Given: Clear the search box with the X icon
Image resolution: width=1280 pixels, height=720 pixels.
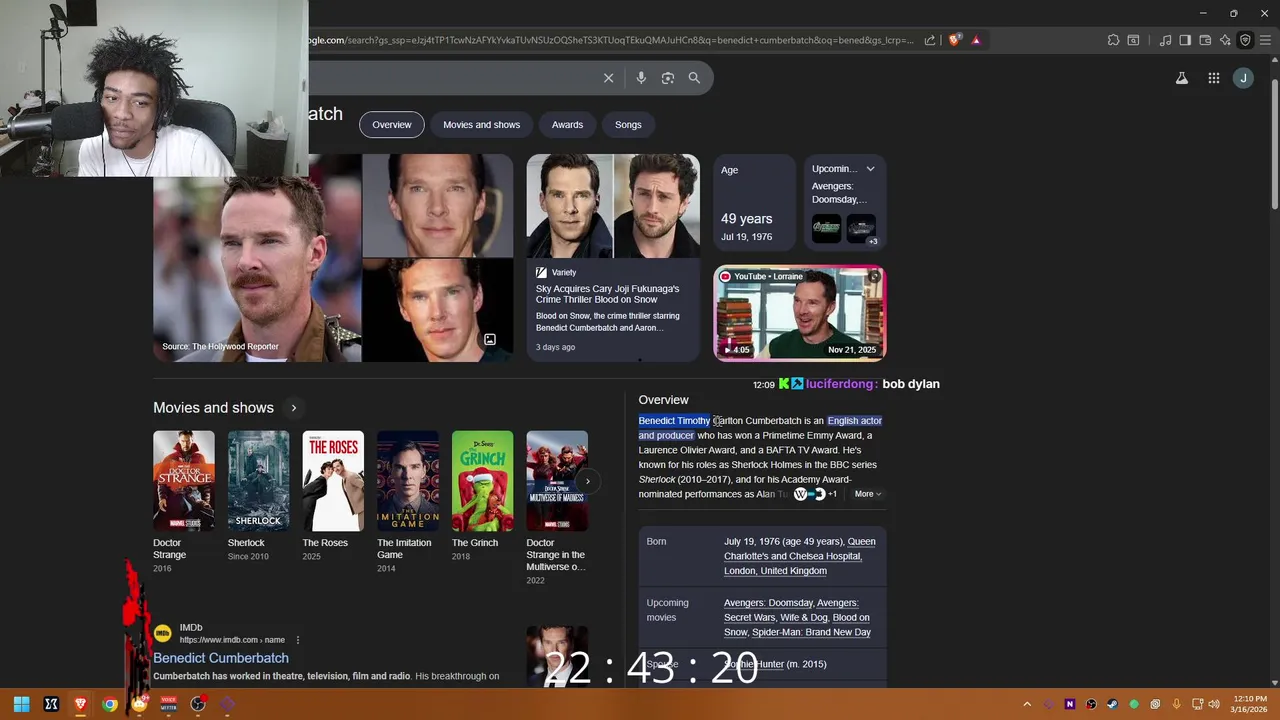Looking at the screenshot, I should (608, 78).
